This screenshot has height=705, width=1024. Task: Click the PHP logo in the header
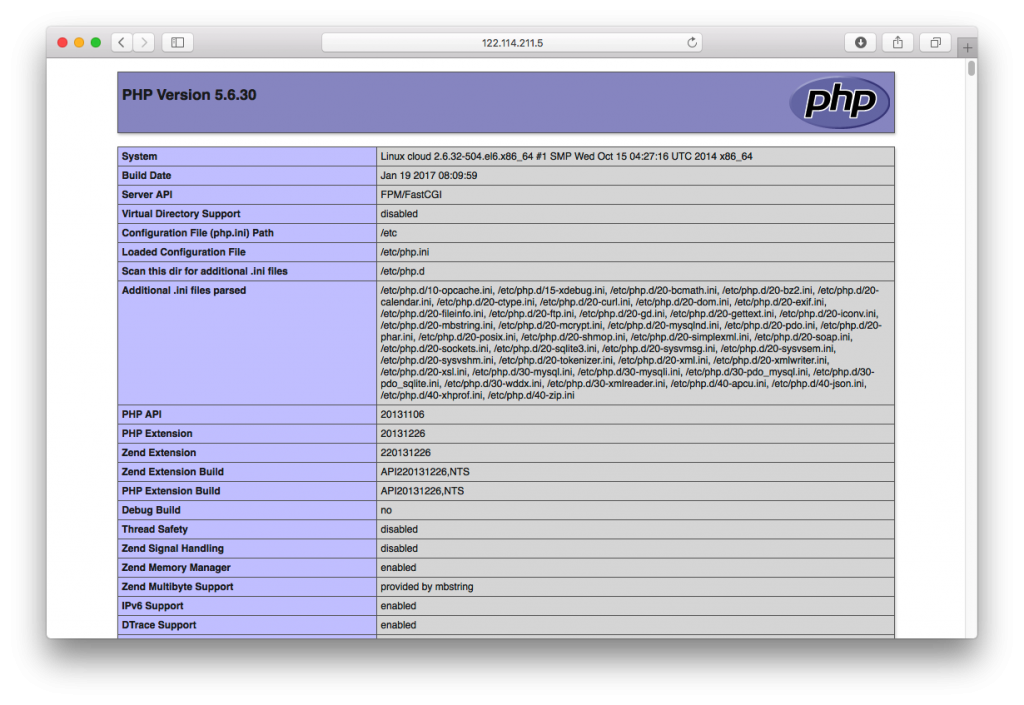coord(839,102)
